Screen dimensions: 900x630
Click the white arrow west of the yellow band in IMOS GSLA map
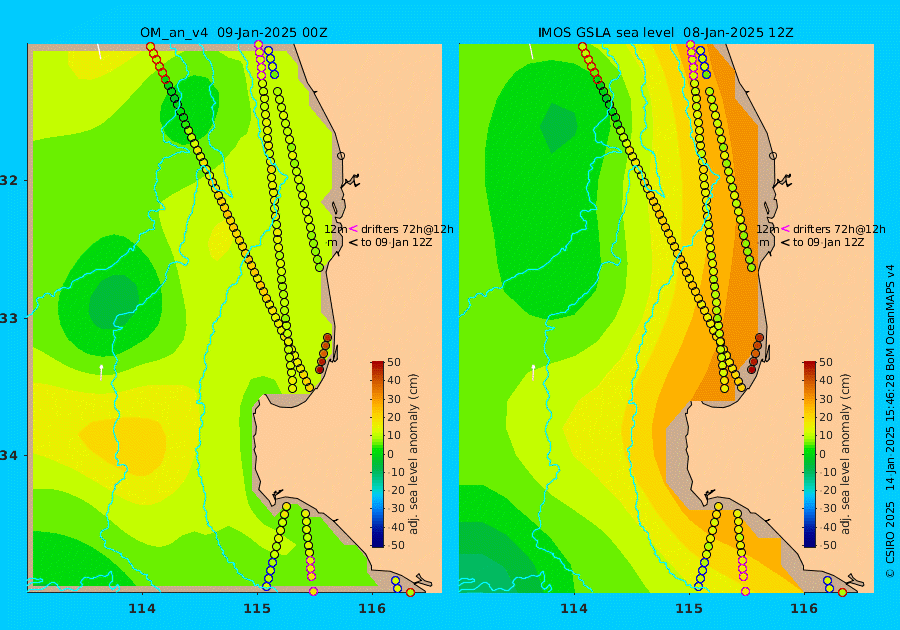tap(534, 372)
